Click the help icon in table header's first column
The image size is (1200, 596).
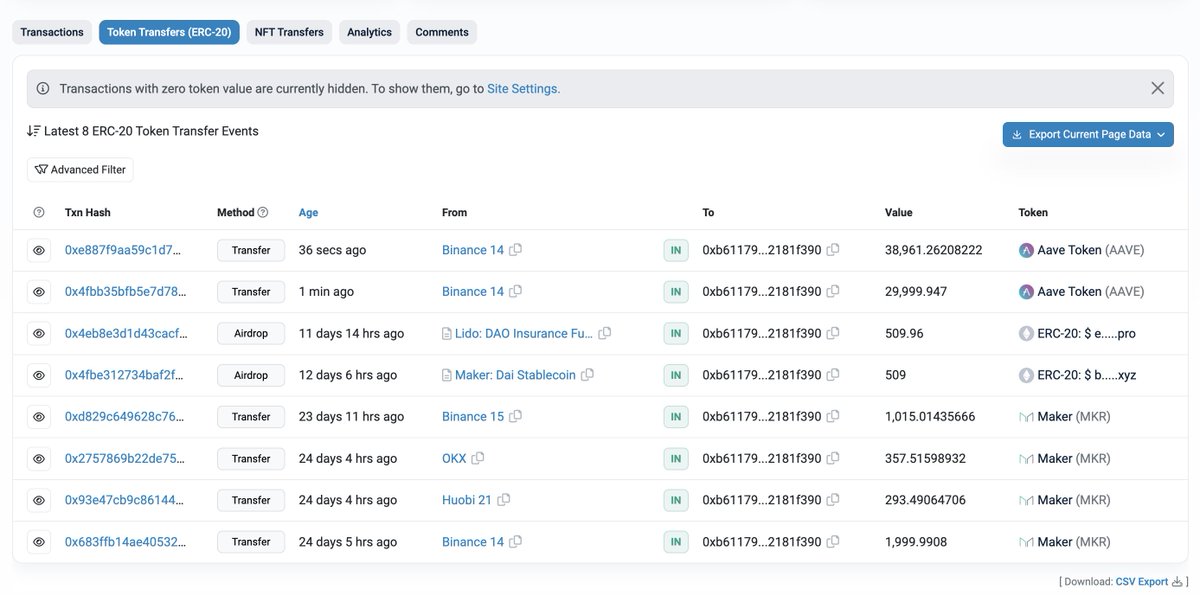[x=39, y=212]
